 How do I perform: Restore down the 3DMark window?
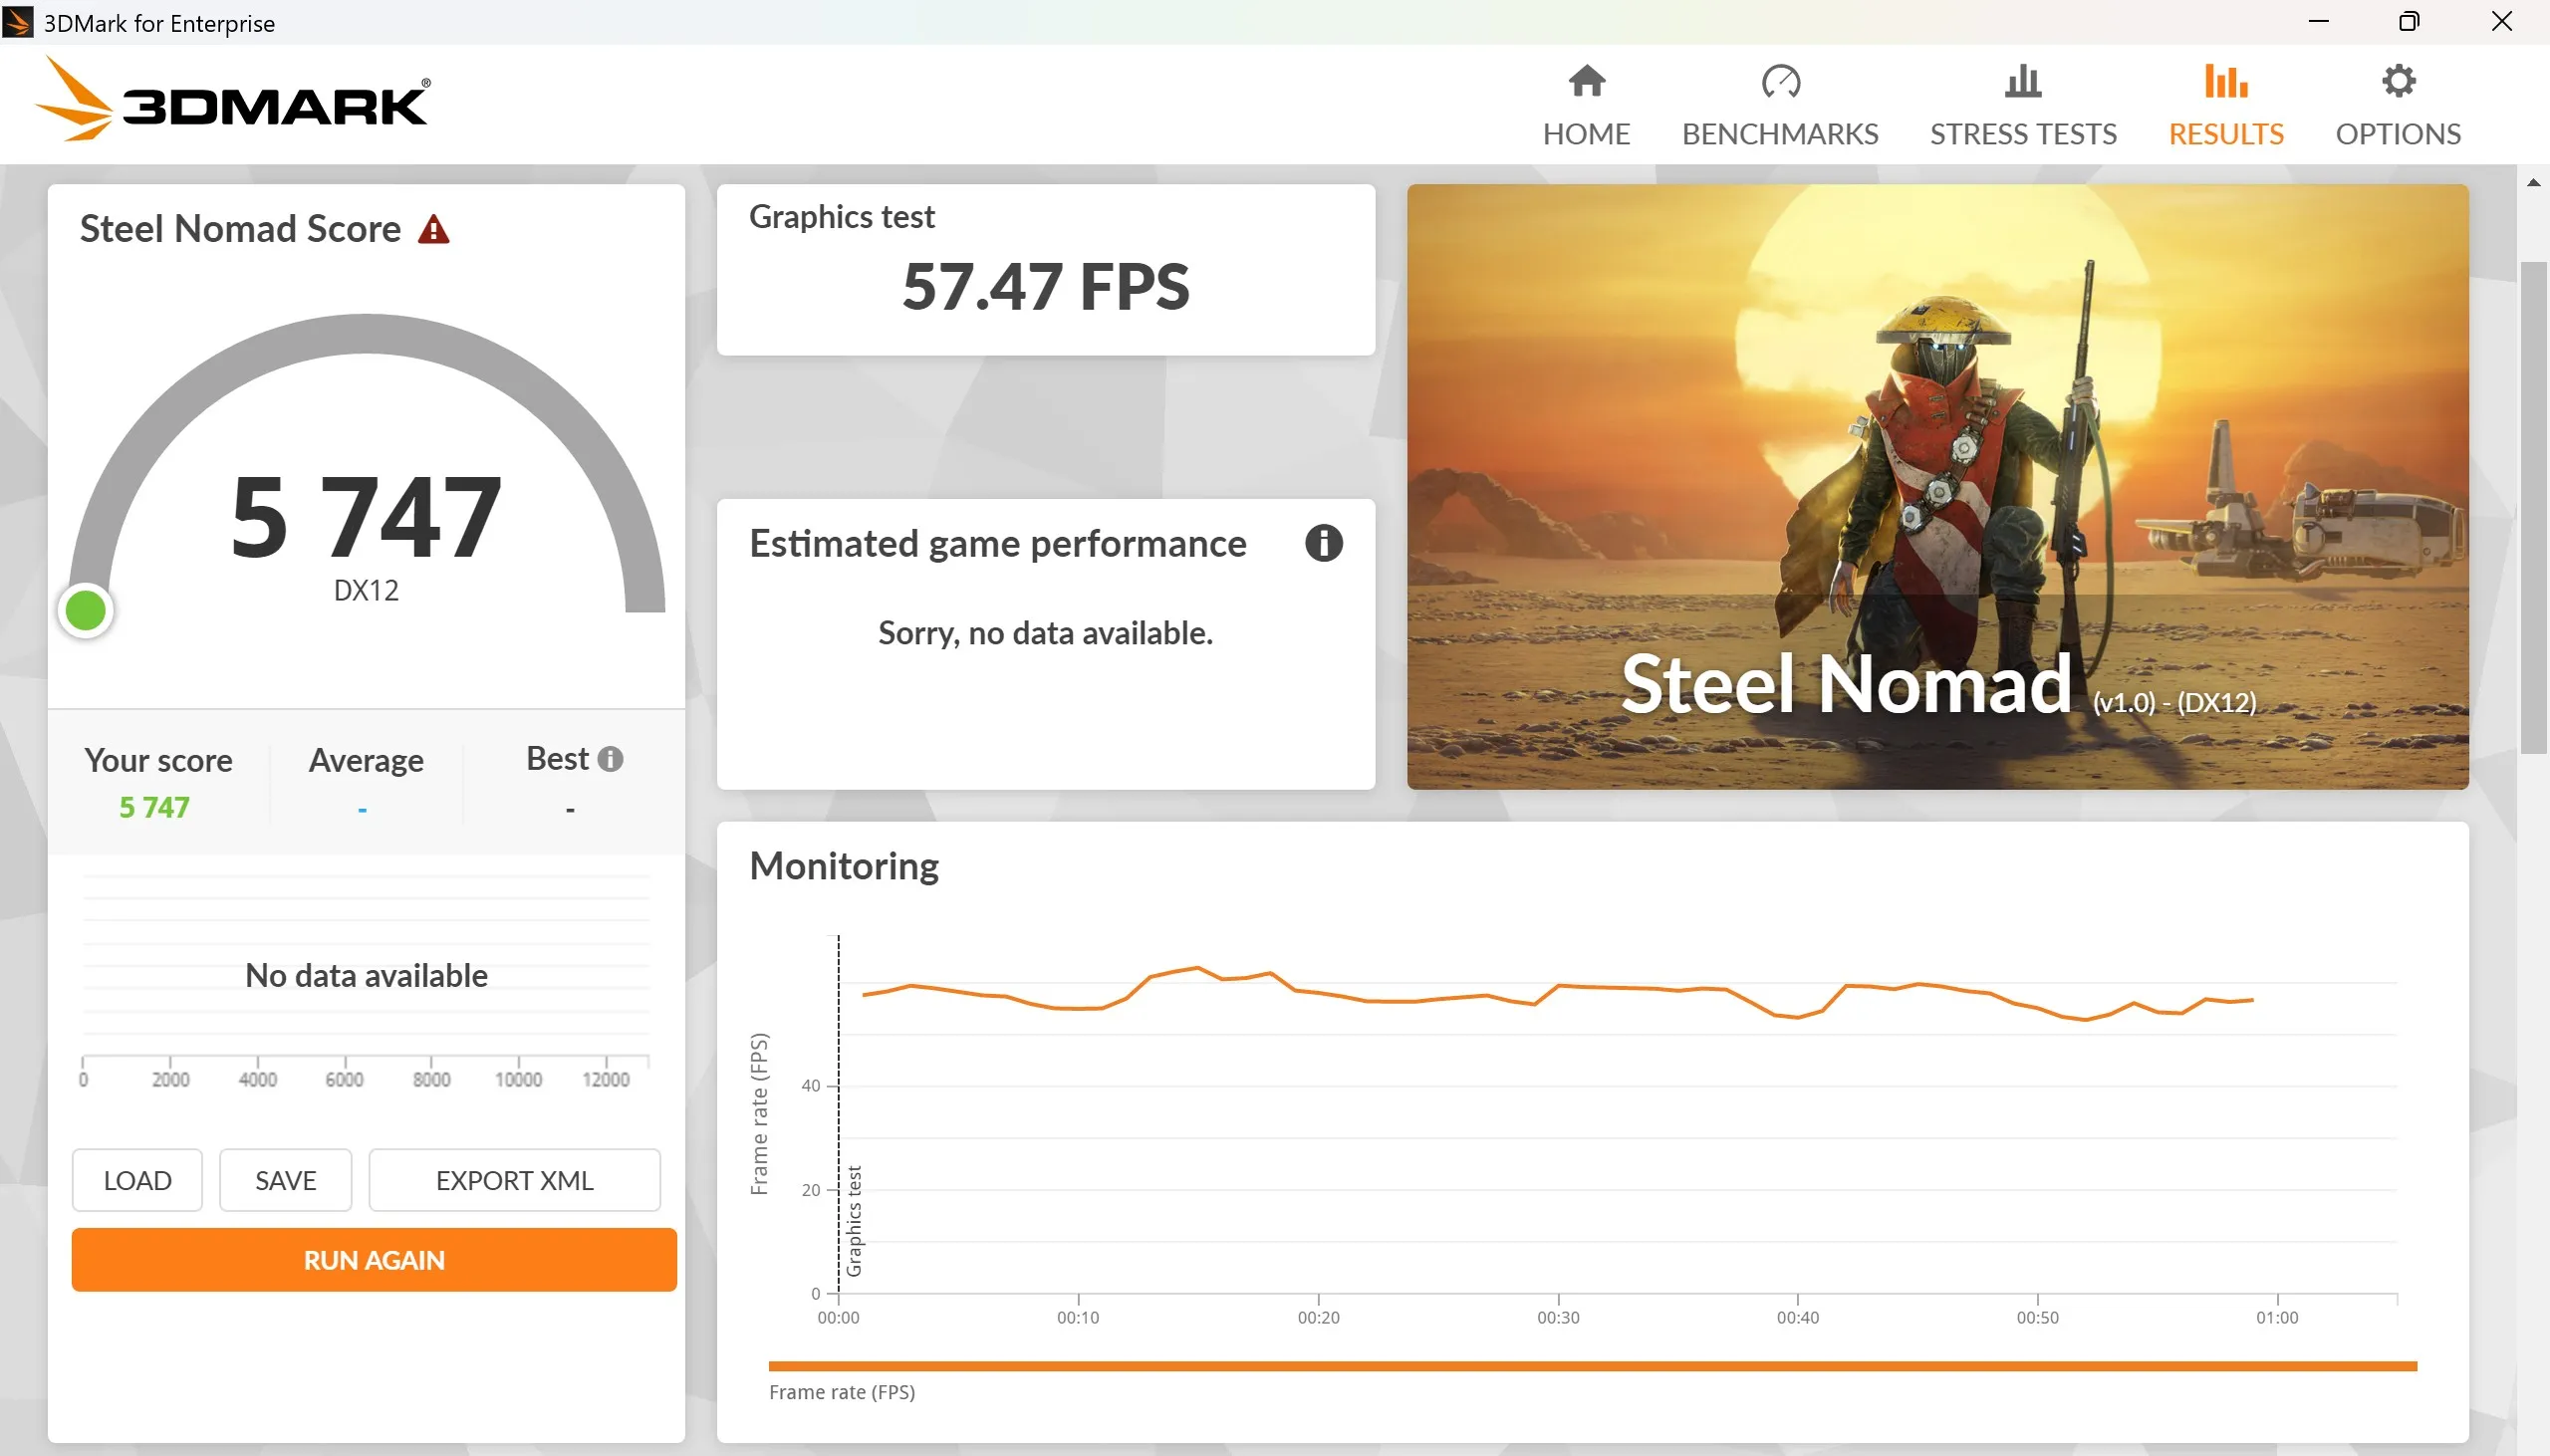(2409, 21)
